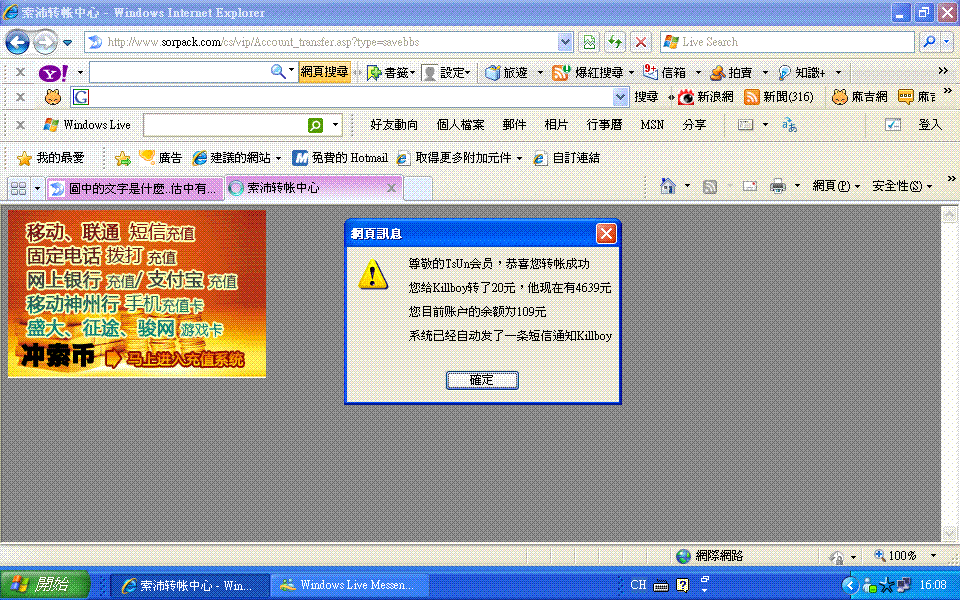This screenshot has height=600, width=960.
Task: Click the Quick Tabs grid icon
Action: pos(18,187)
